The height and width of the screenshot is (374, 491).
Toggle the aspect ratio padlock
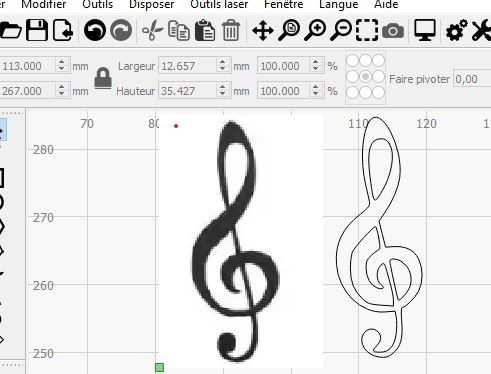[103, 78]
